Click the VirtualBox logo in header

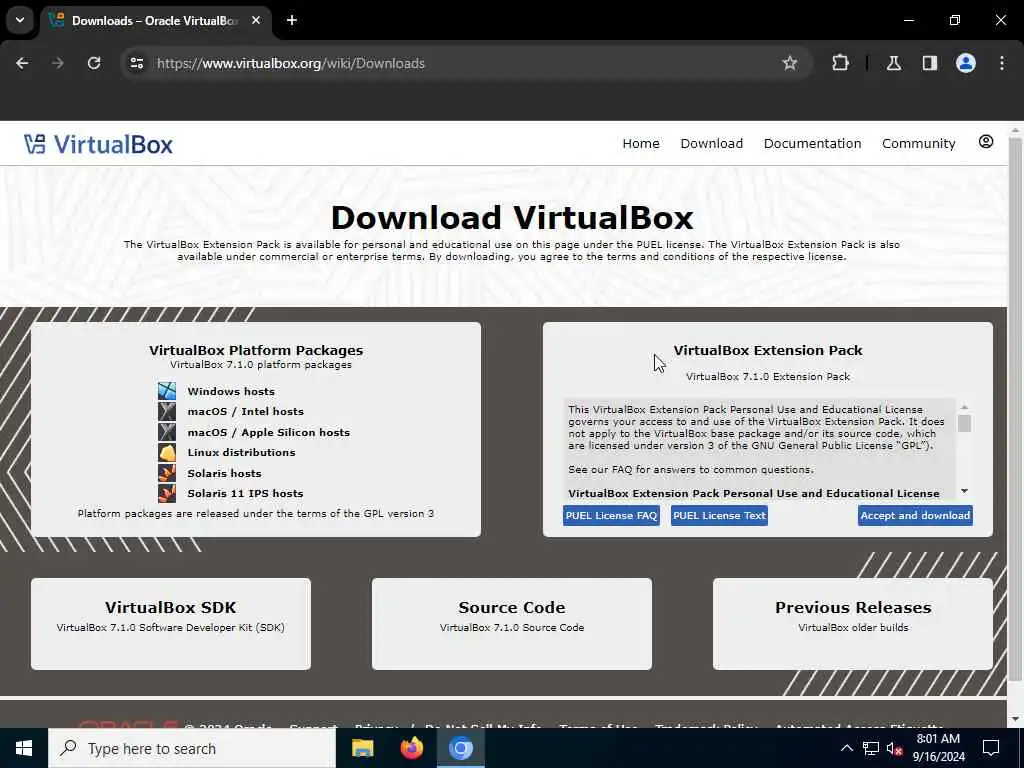click(98, 144)
